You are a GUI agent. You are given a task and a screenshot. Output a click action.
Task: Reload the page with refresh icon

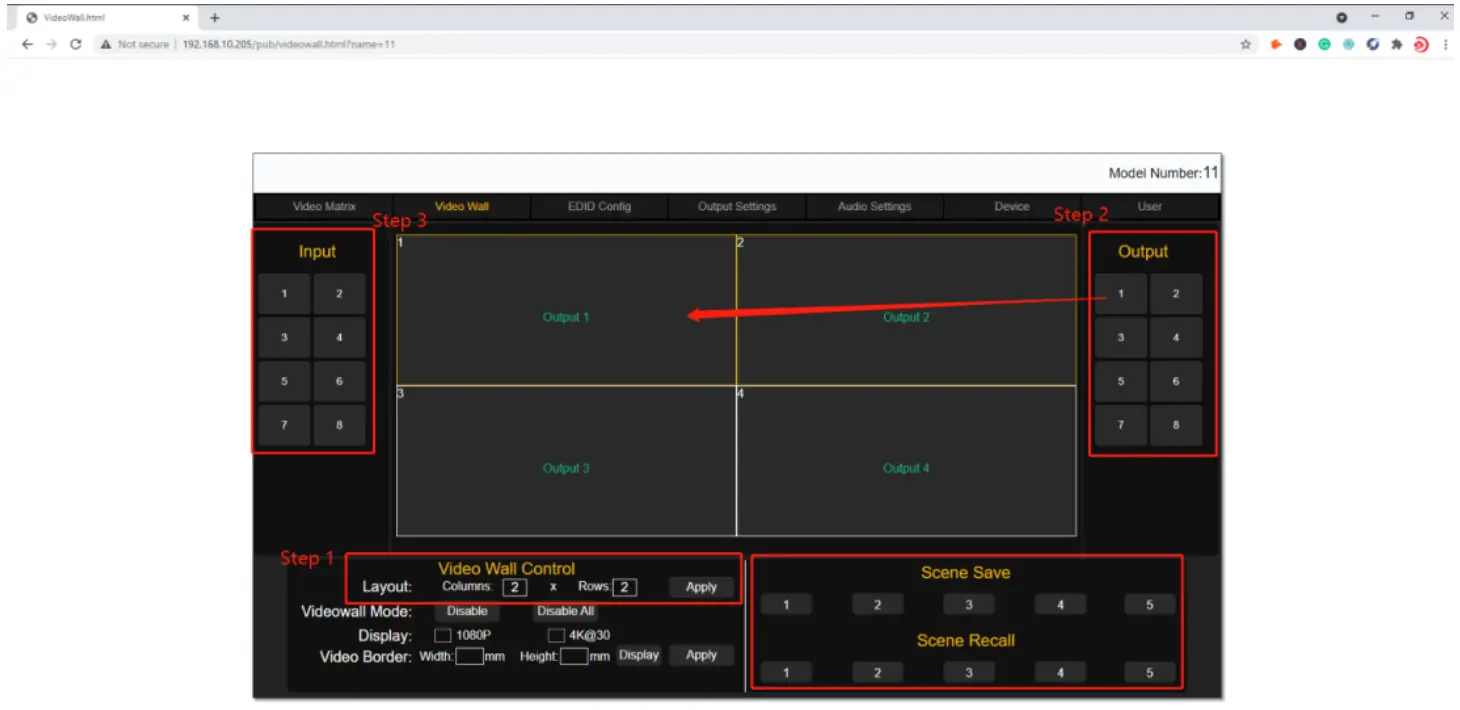[x=76, y=44]
